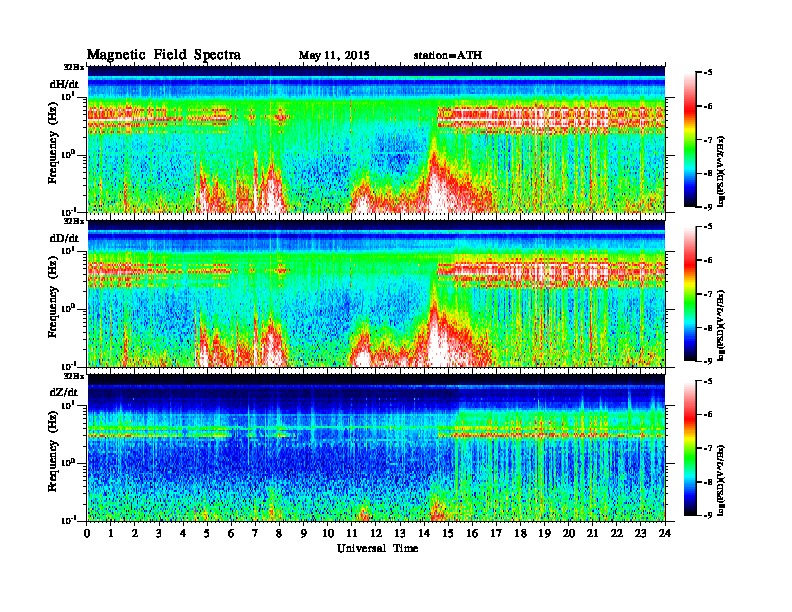Click the dD/dt panel colorbar
792x612 pixels.
point(689,294)
